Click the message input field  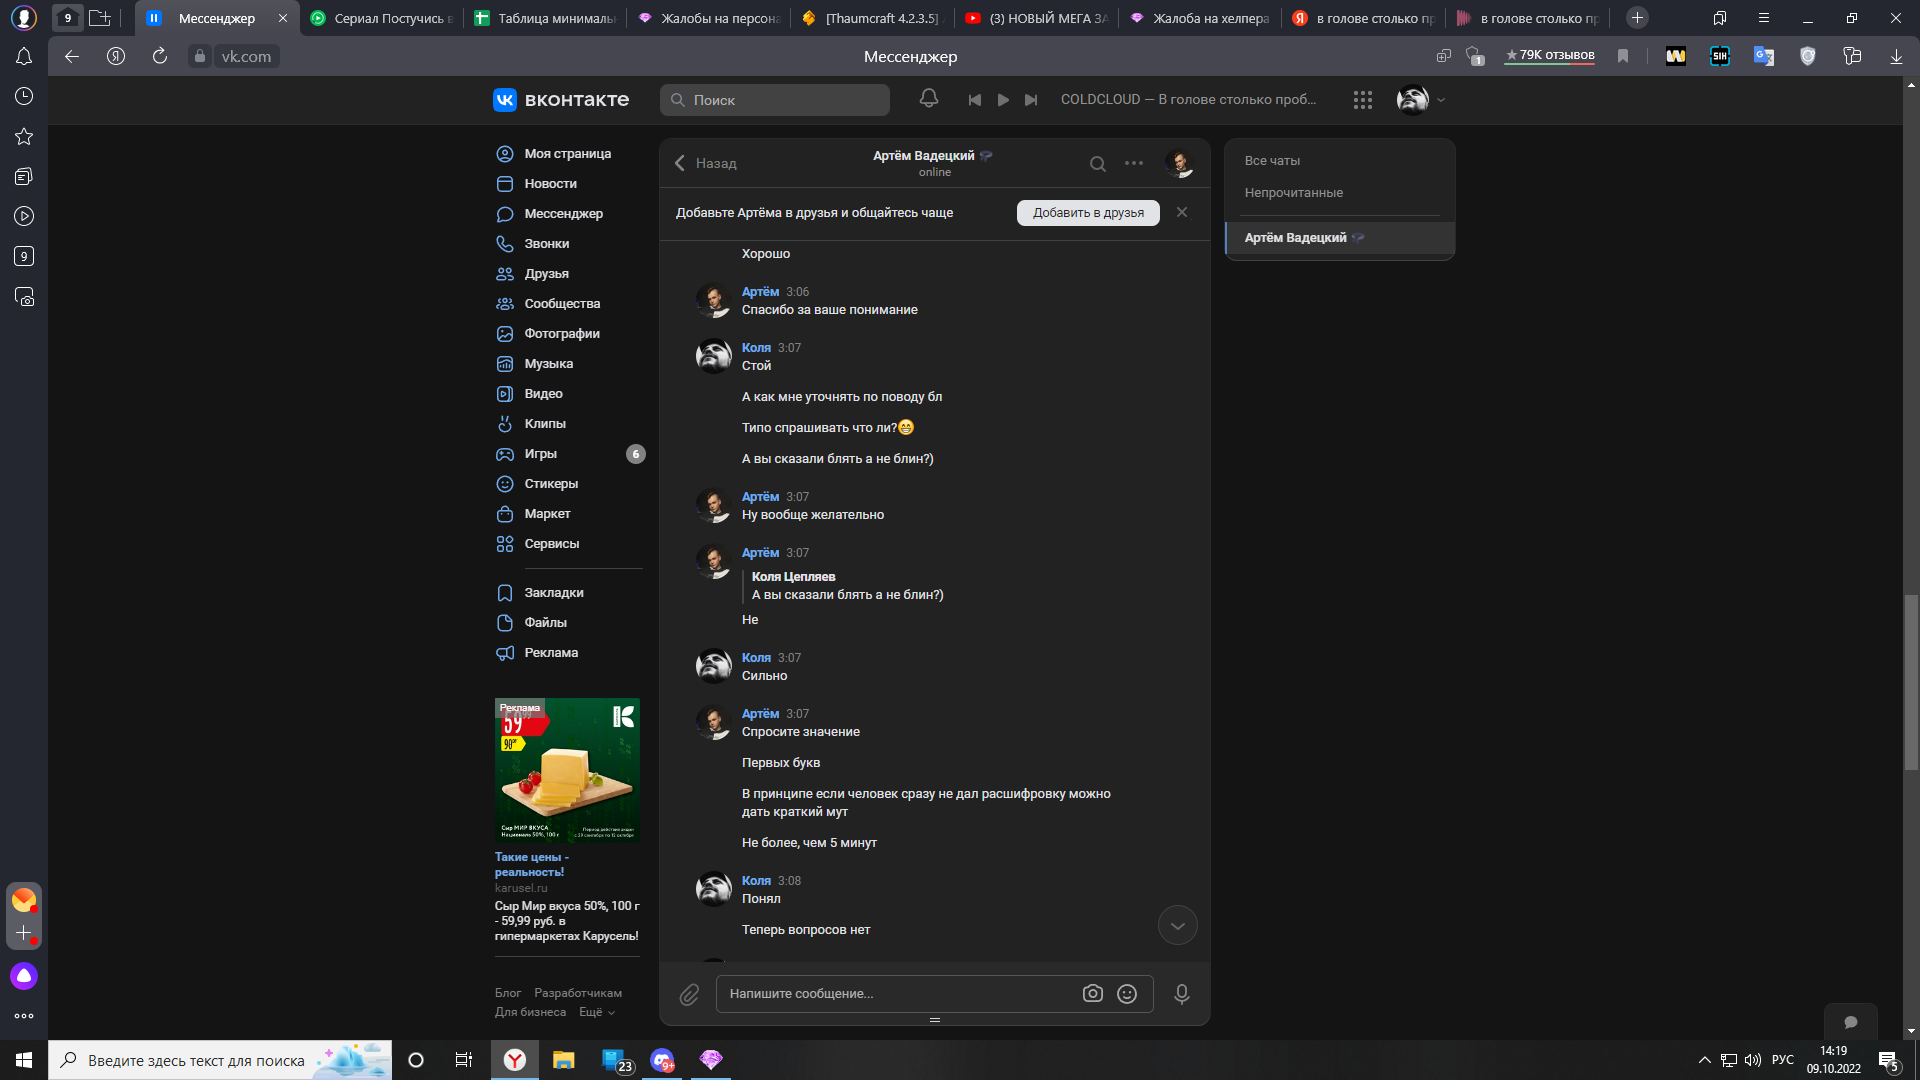(x=900, y=994)
